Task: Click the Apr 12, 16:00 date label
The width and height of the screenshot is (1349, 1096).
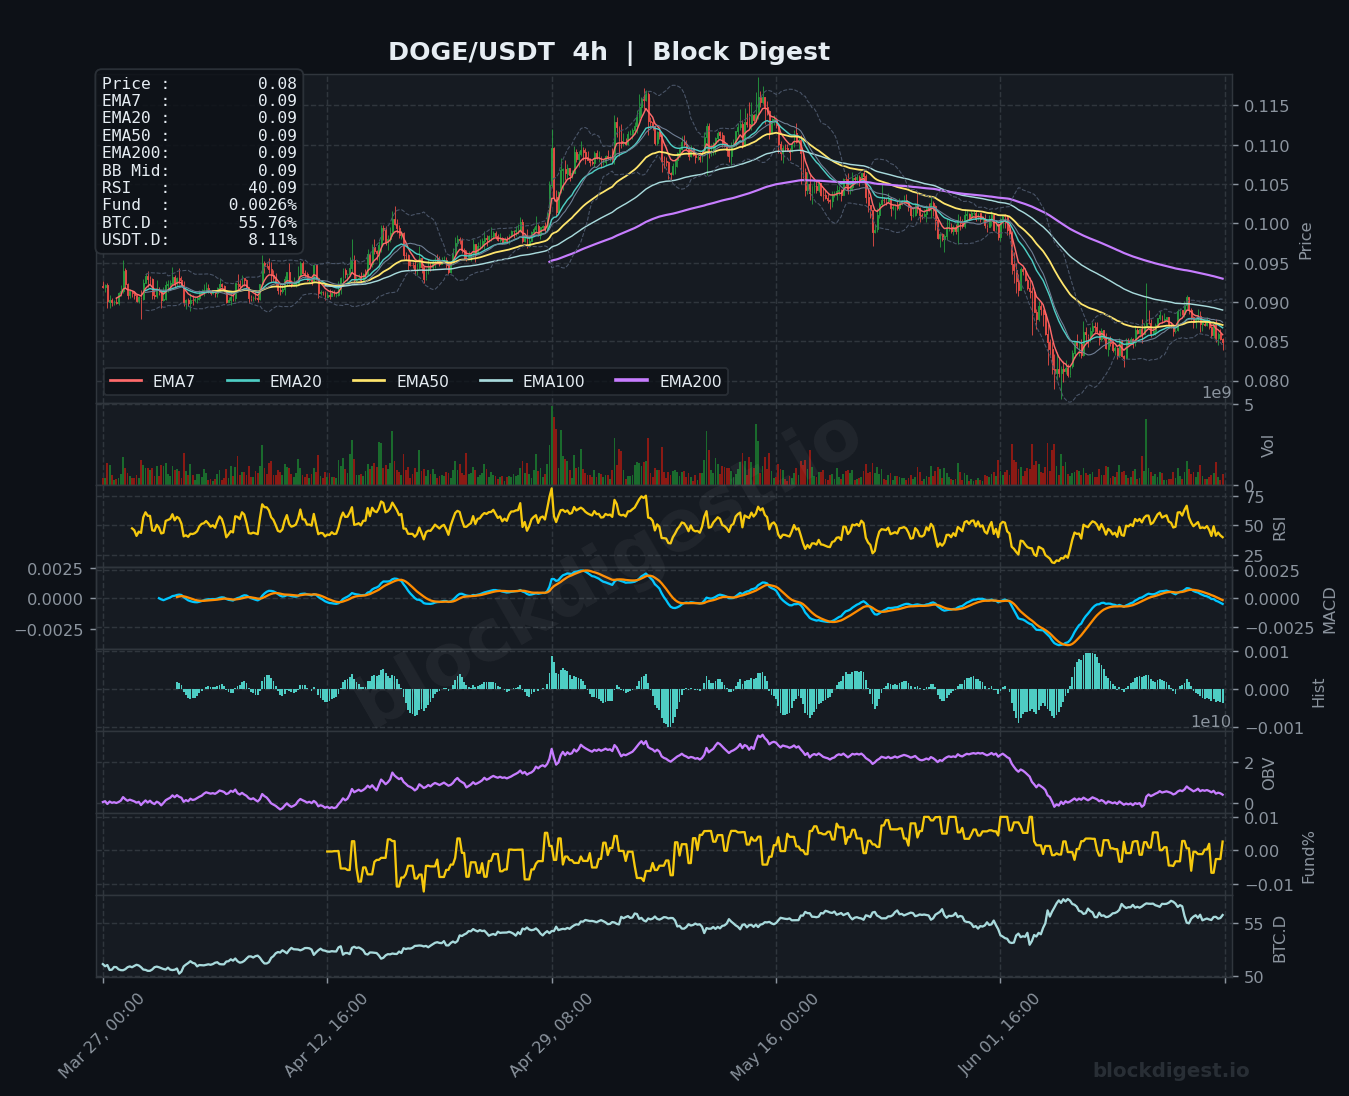Action: pyautogui.click(x=326, y=1036)
